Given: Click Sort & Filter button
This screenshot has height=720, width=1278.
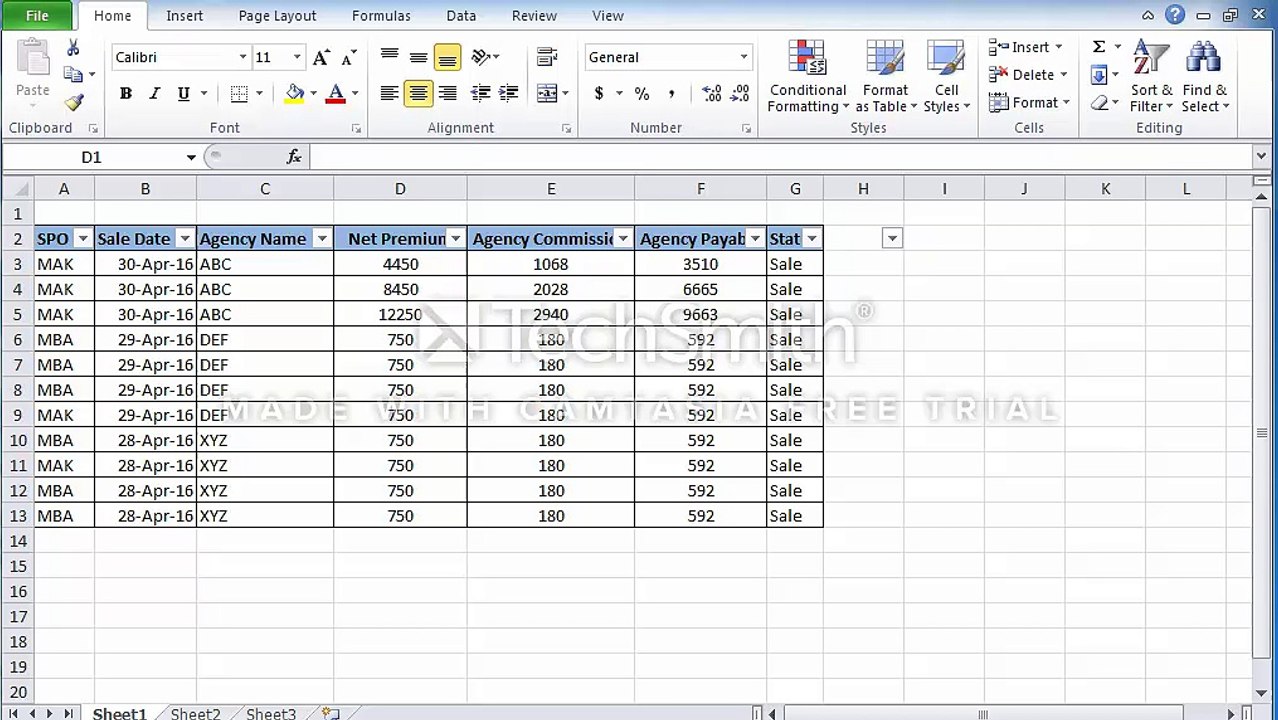Looking at the screenshot, I should [x=1152, y=77].
